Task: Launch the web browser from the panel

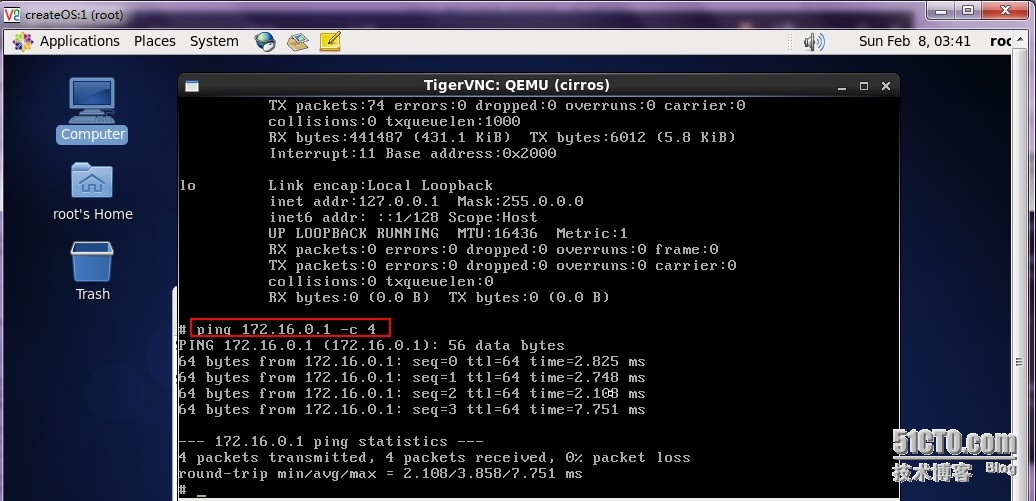Action: coord(265,41)
